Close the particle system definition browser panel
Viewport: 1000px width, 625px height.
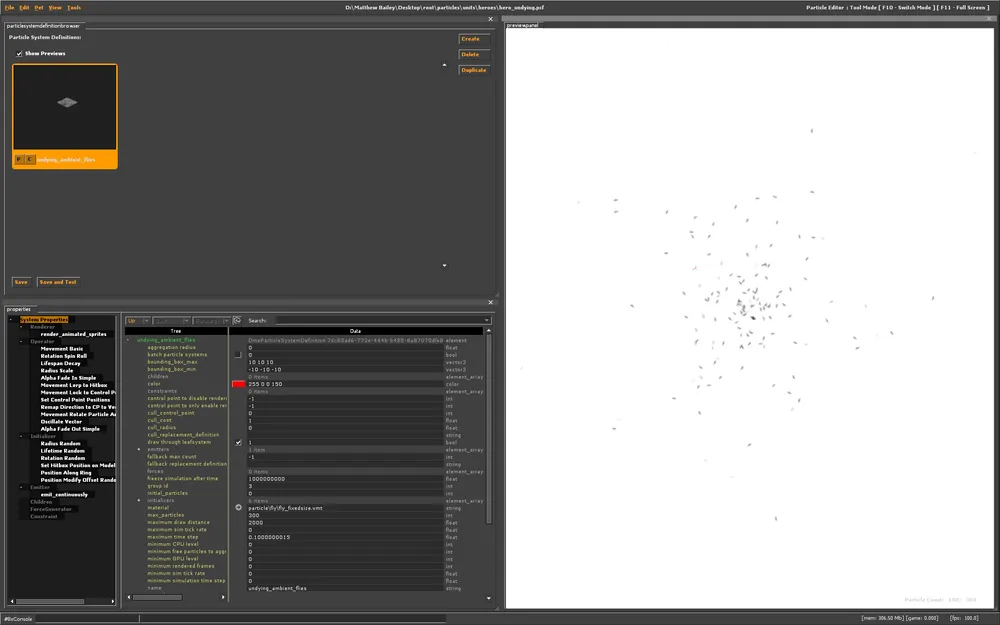click(490, 18)
